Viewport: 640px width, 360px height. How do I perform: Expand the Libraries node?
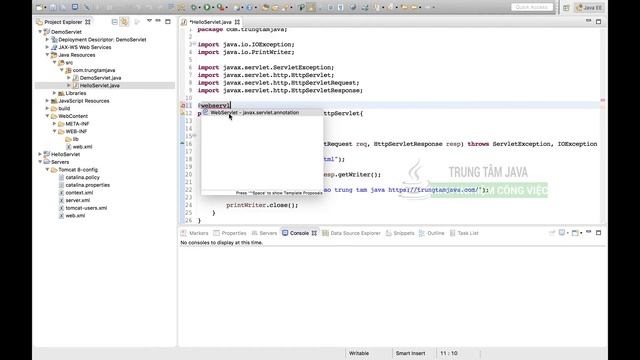click(55, 93)
